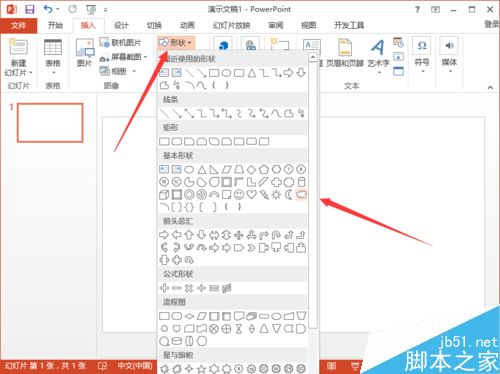Click the spell check icon in status bar
The image size is (500, 374).
pos(102,366)
